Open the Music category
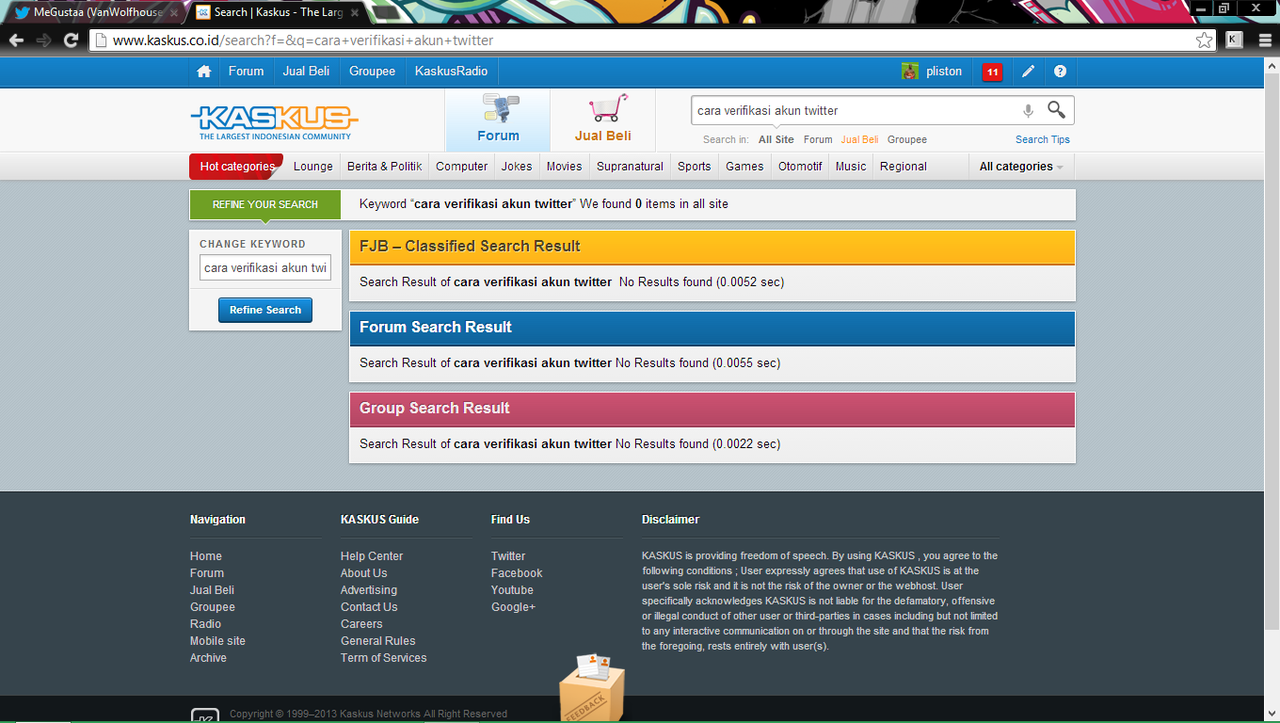Image resolution: width=1280 pixels, height=723 pixels. click(x=851, y=166)
